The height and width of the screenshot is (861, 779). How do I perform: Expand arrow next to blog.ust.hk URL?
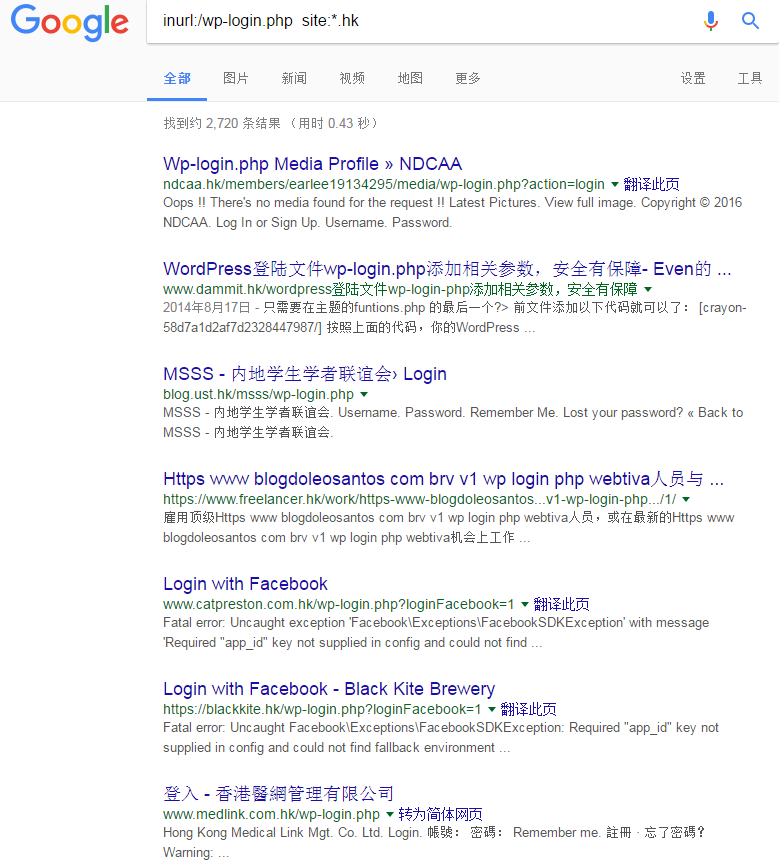tap(363, 394)
